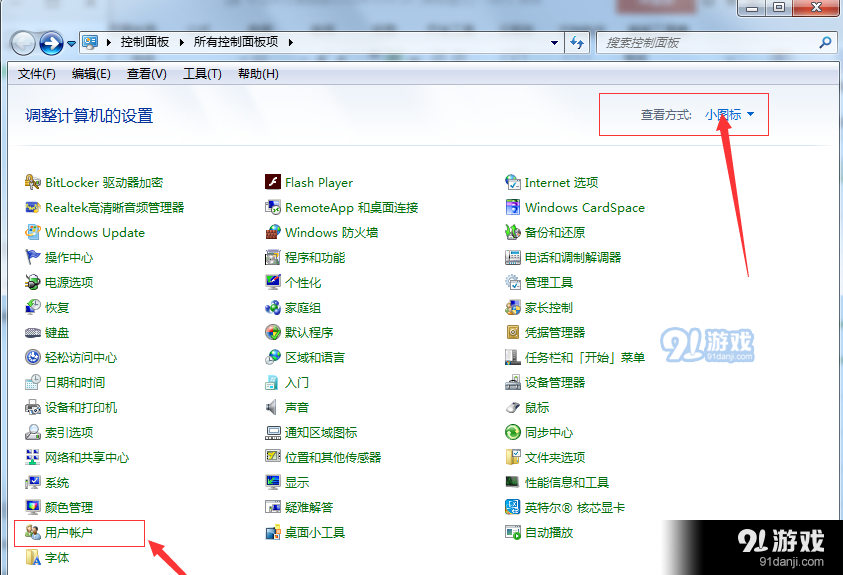Click the 索引选项 icon
This screenshot has width=843, height=575.
(33, 432)
